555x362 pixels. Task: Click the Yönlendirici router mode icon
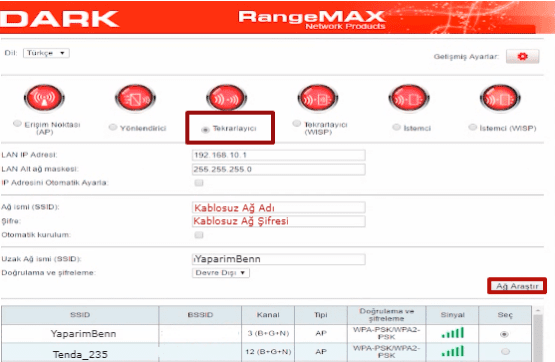tap(135, 98)
